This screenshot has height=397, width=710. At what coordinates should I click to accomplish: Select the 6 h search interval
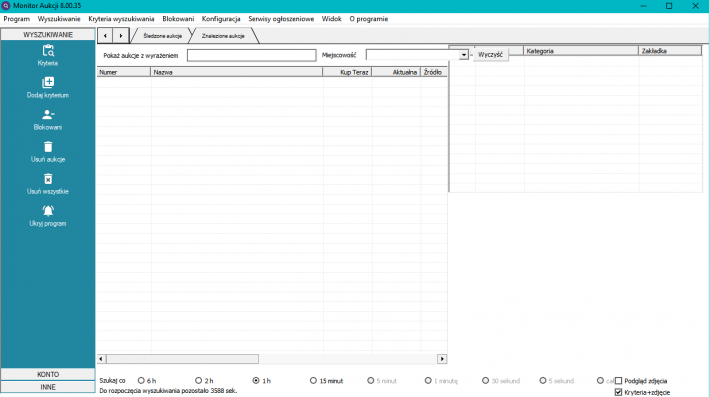point(141,381)
